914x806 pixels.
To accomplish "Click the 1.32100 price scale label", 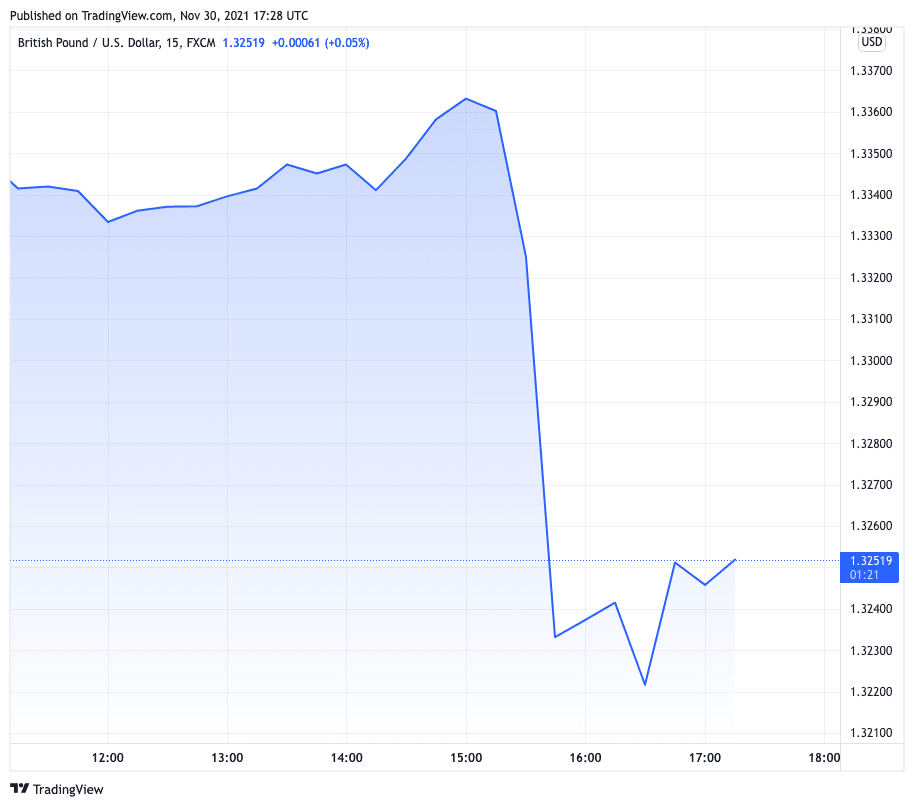I will [869, 734].
